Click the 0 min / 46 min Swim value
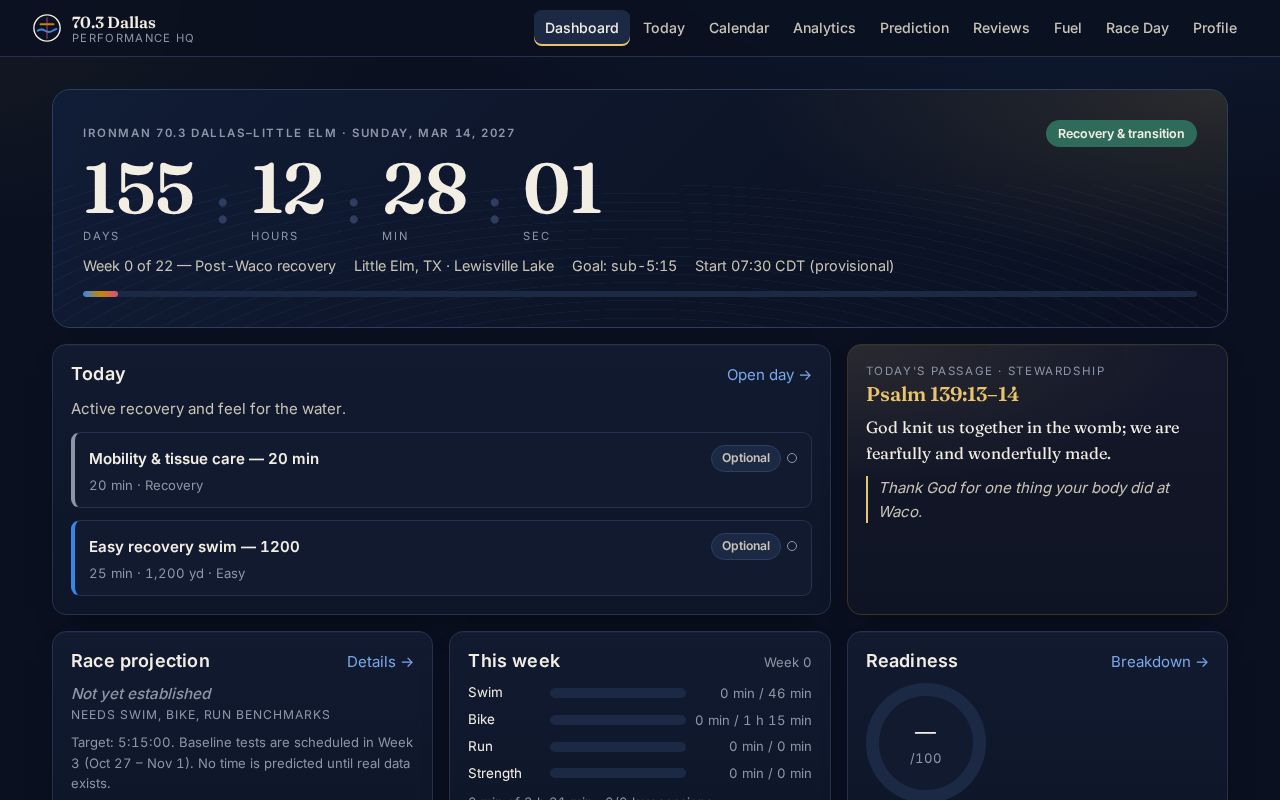The image size is (1280, 800). tap(766, 693)
